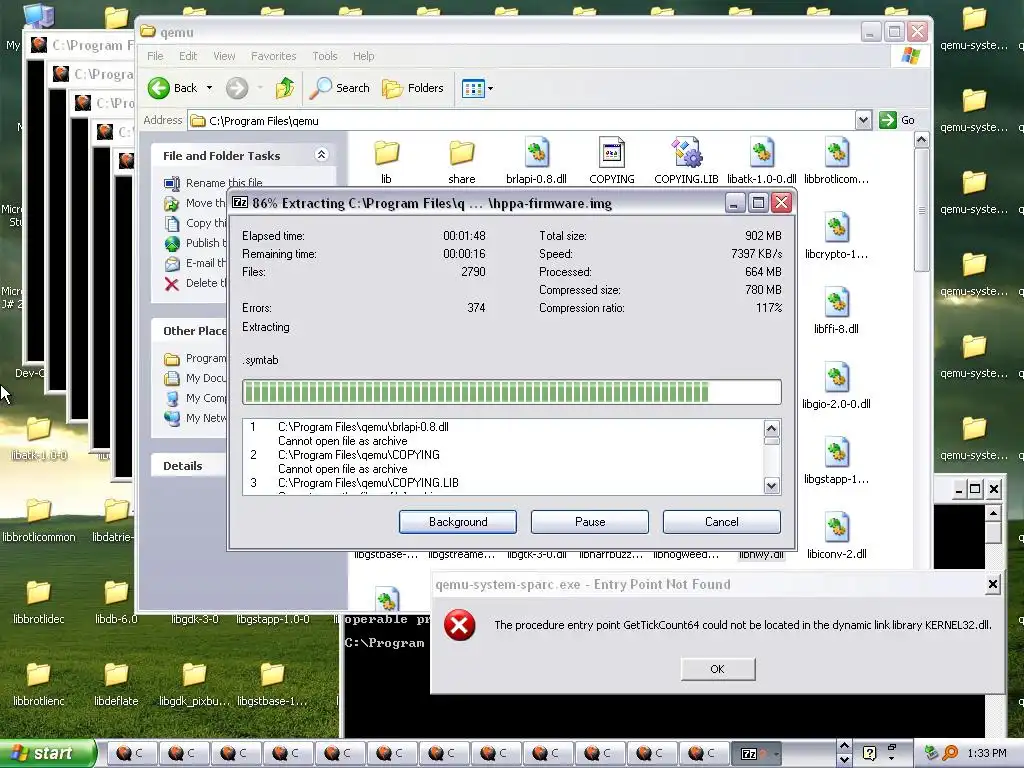Click the Go button
The width and height of the screenshot is (1024, 768).
click(x=897, y=120)
